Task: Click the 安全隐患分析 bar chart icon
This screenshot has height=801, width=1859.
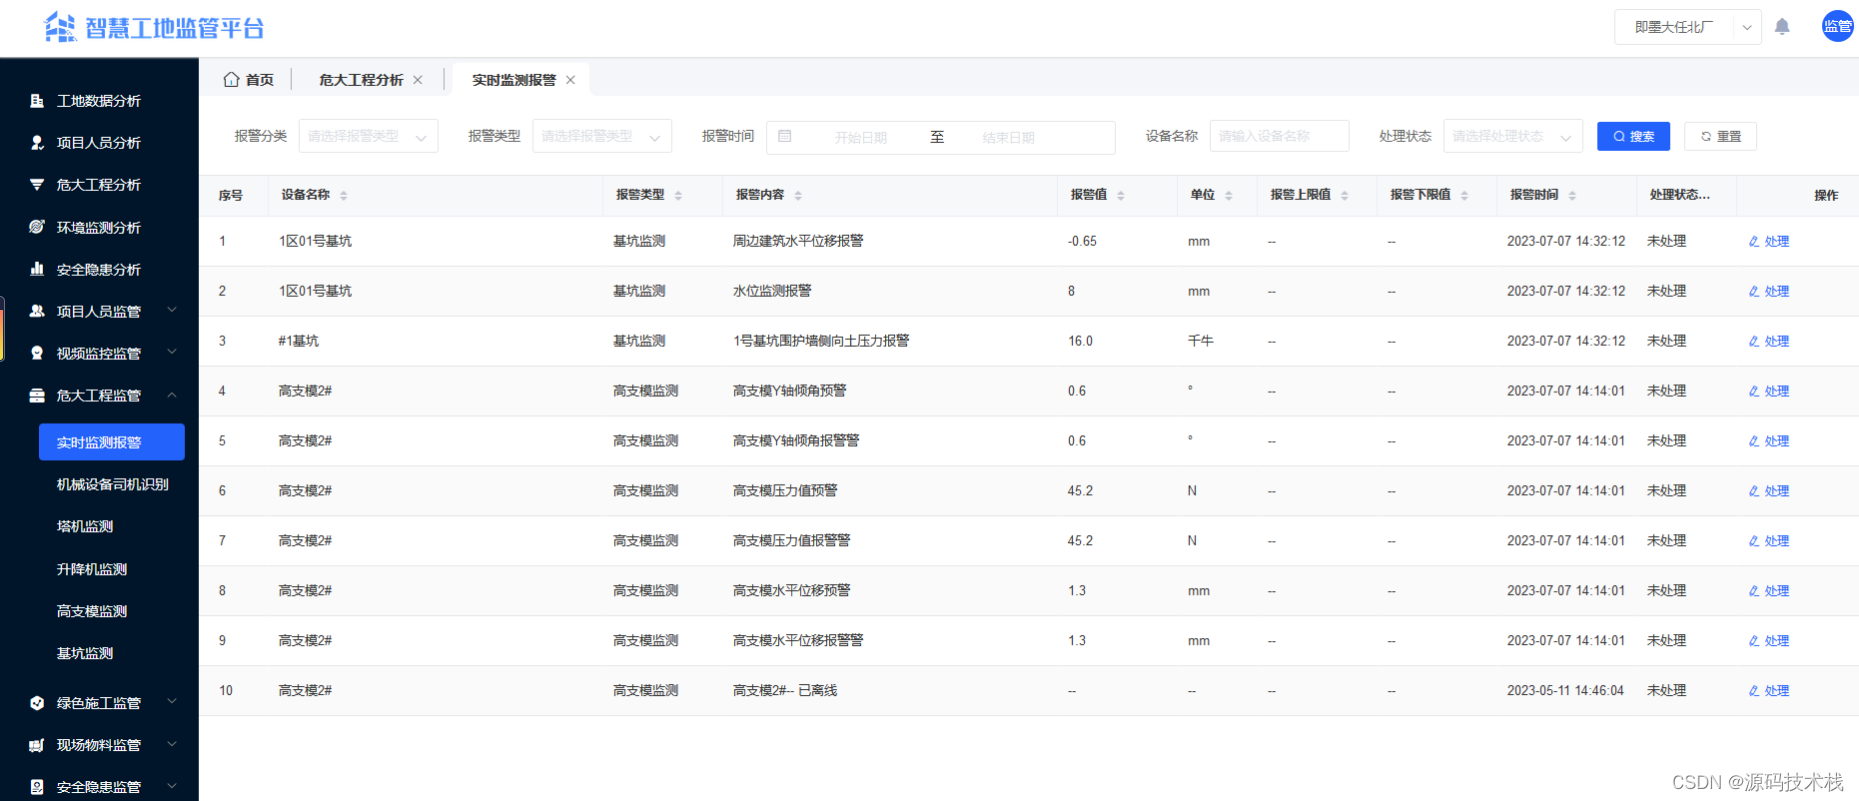Action: pyautogui.click(x=37, y=269)
